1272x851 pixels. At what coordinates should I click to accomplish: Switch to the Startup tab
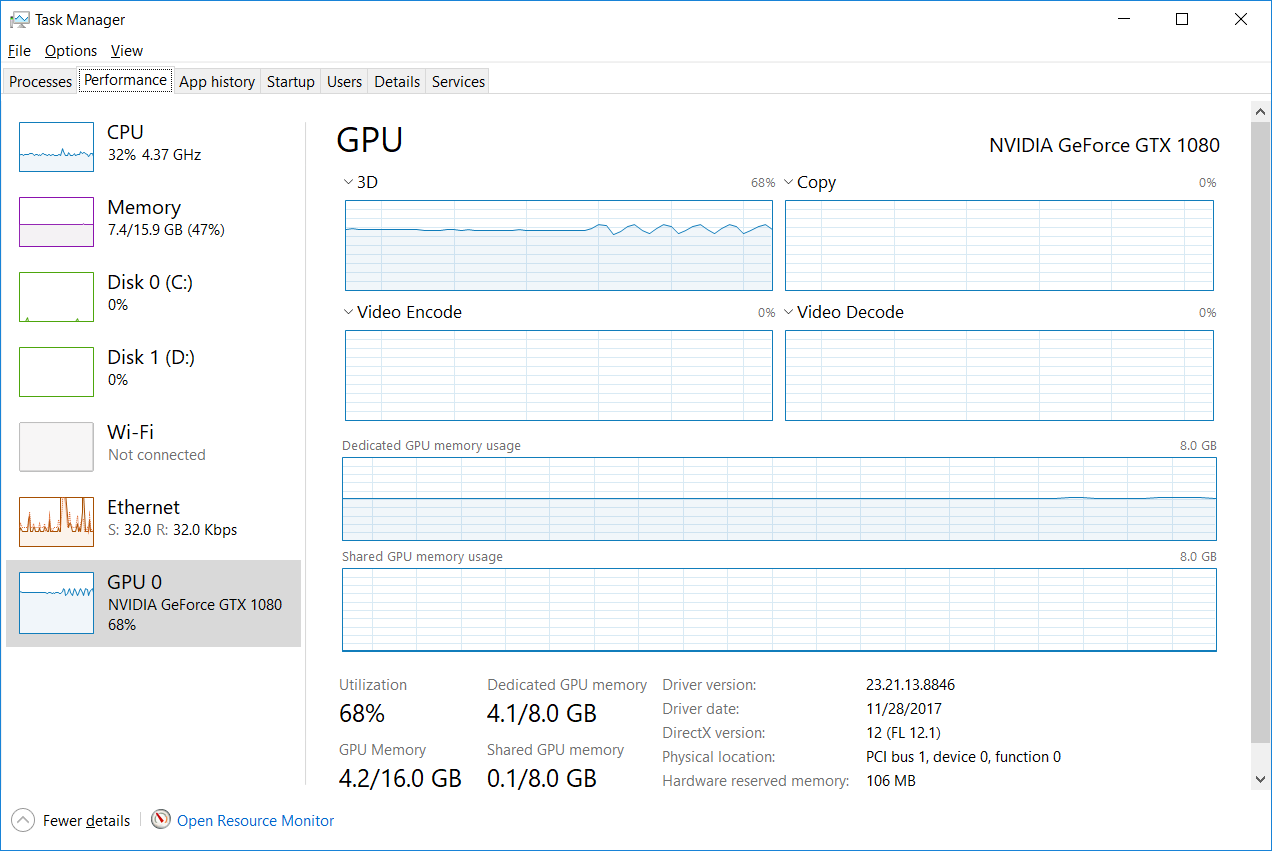pos(290,82)
